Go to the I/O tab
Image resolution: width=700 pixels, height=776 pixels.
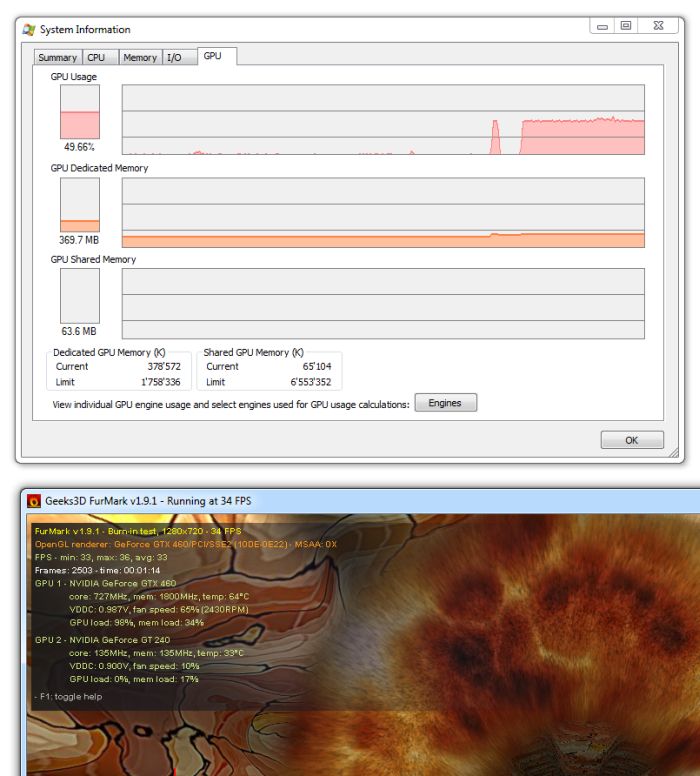tap(180, 57)
